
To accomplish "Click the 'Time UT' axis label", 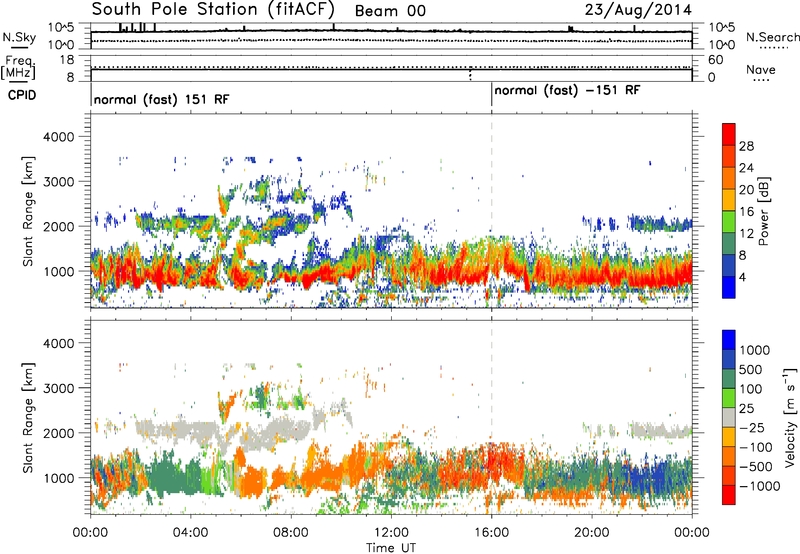I will coord(391,548).
